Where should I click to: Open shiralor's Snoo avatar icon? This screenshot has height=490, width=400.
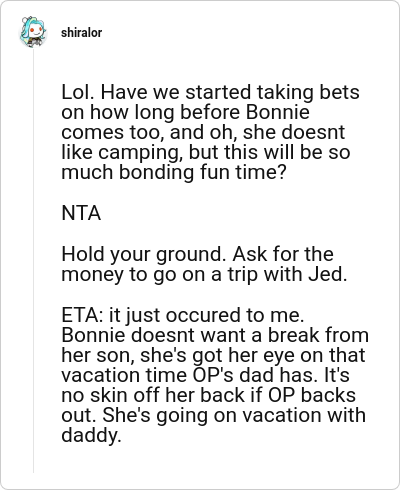click(33, 32)
